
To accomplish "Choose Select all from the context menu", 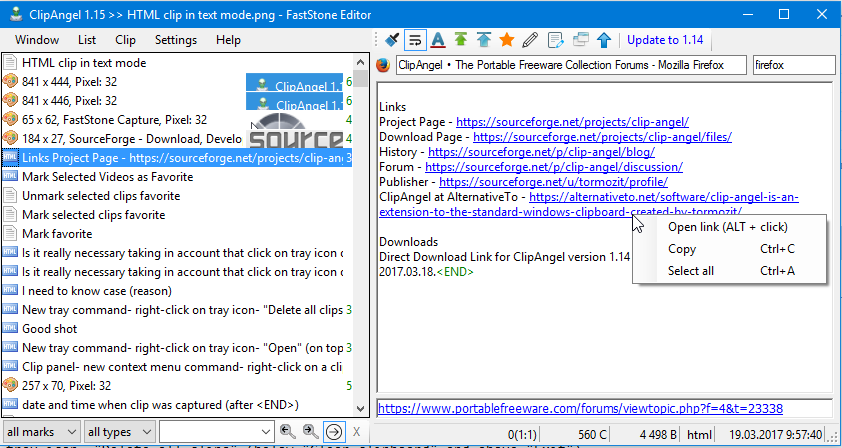I will tap(729, 271).
